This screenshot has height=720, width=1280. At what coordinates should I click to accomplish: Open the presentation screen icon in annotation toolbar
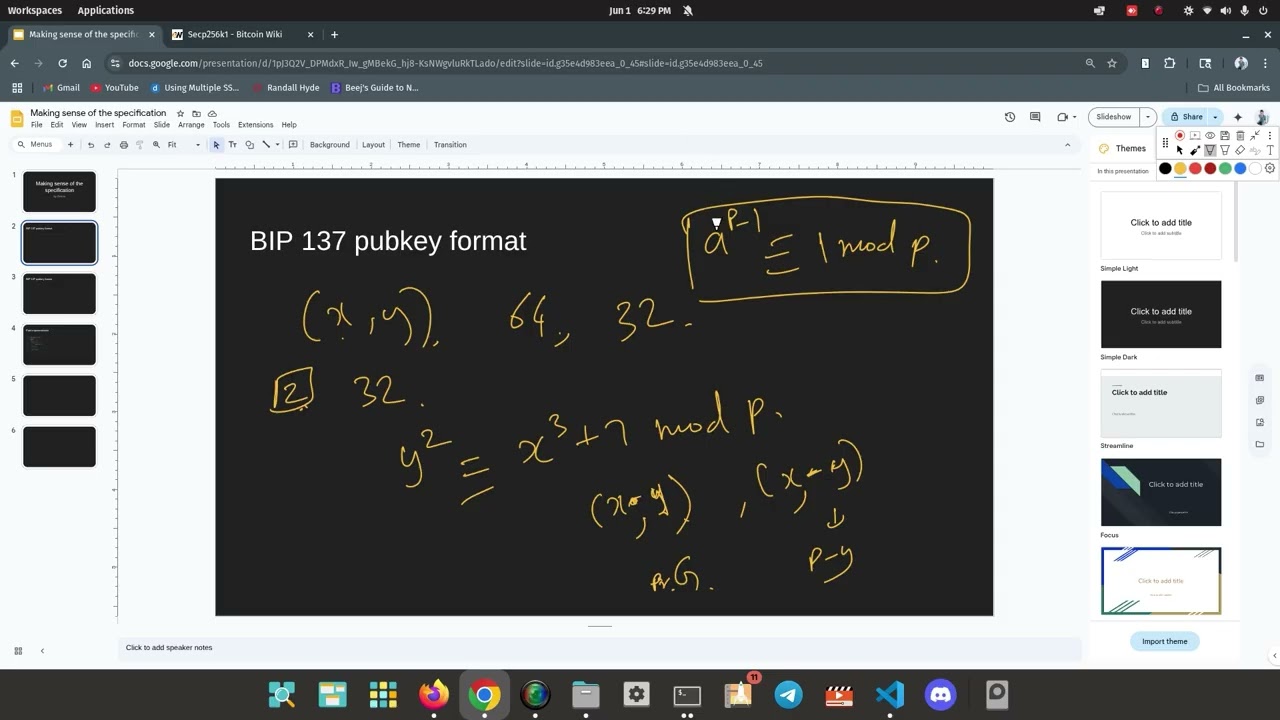[1195, 135]
